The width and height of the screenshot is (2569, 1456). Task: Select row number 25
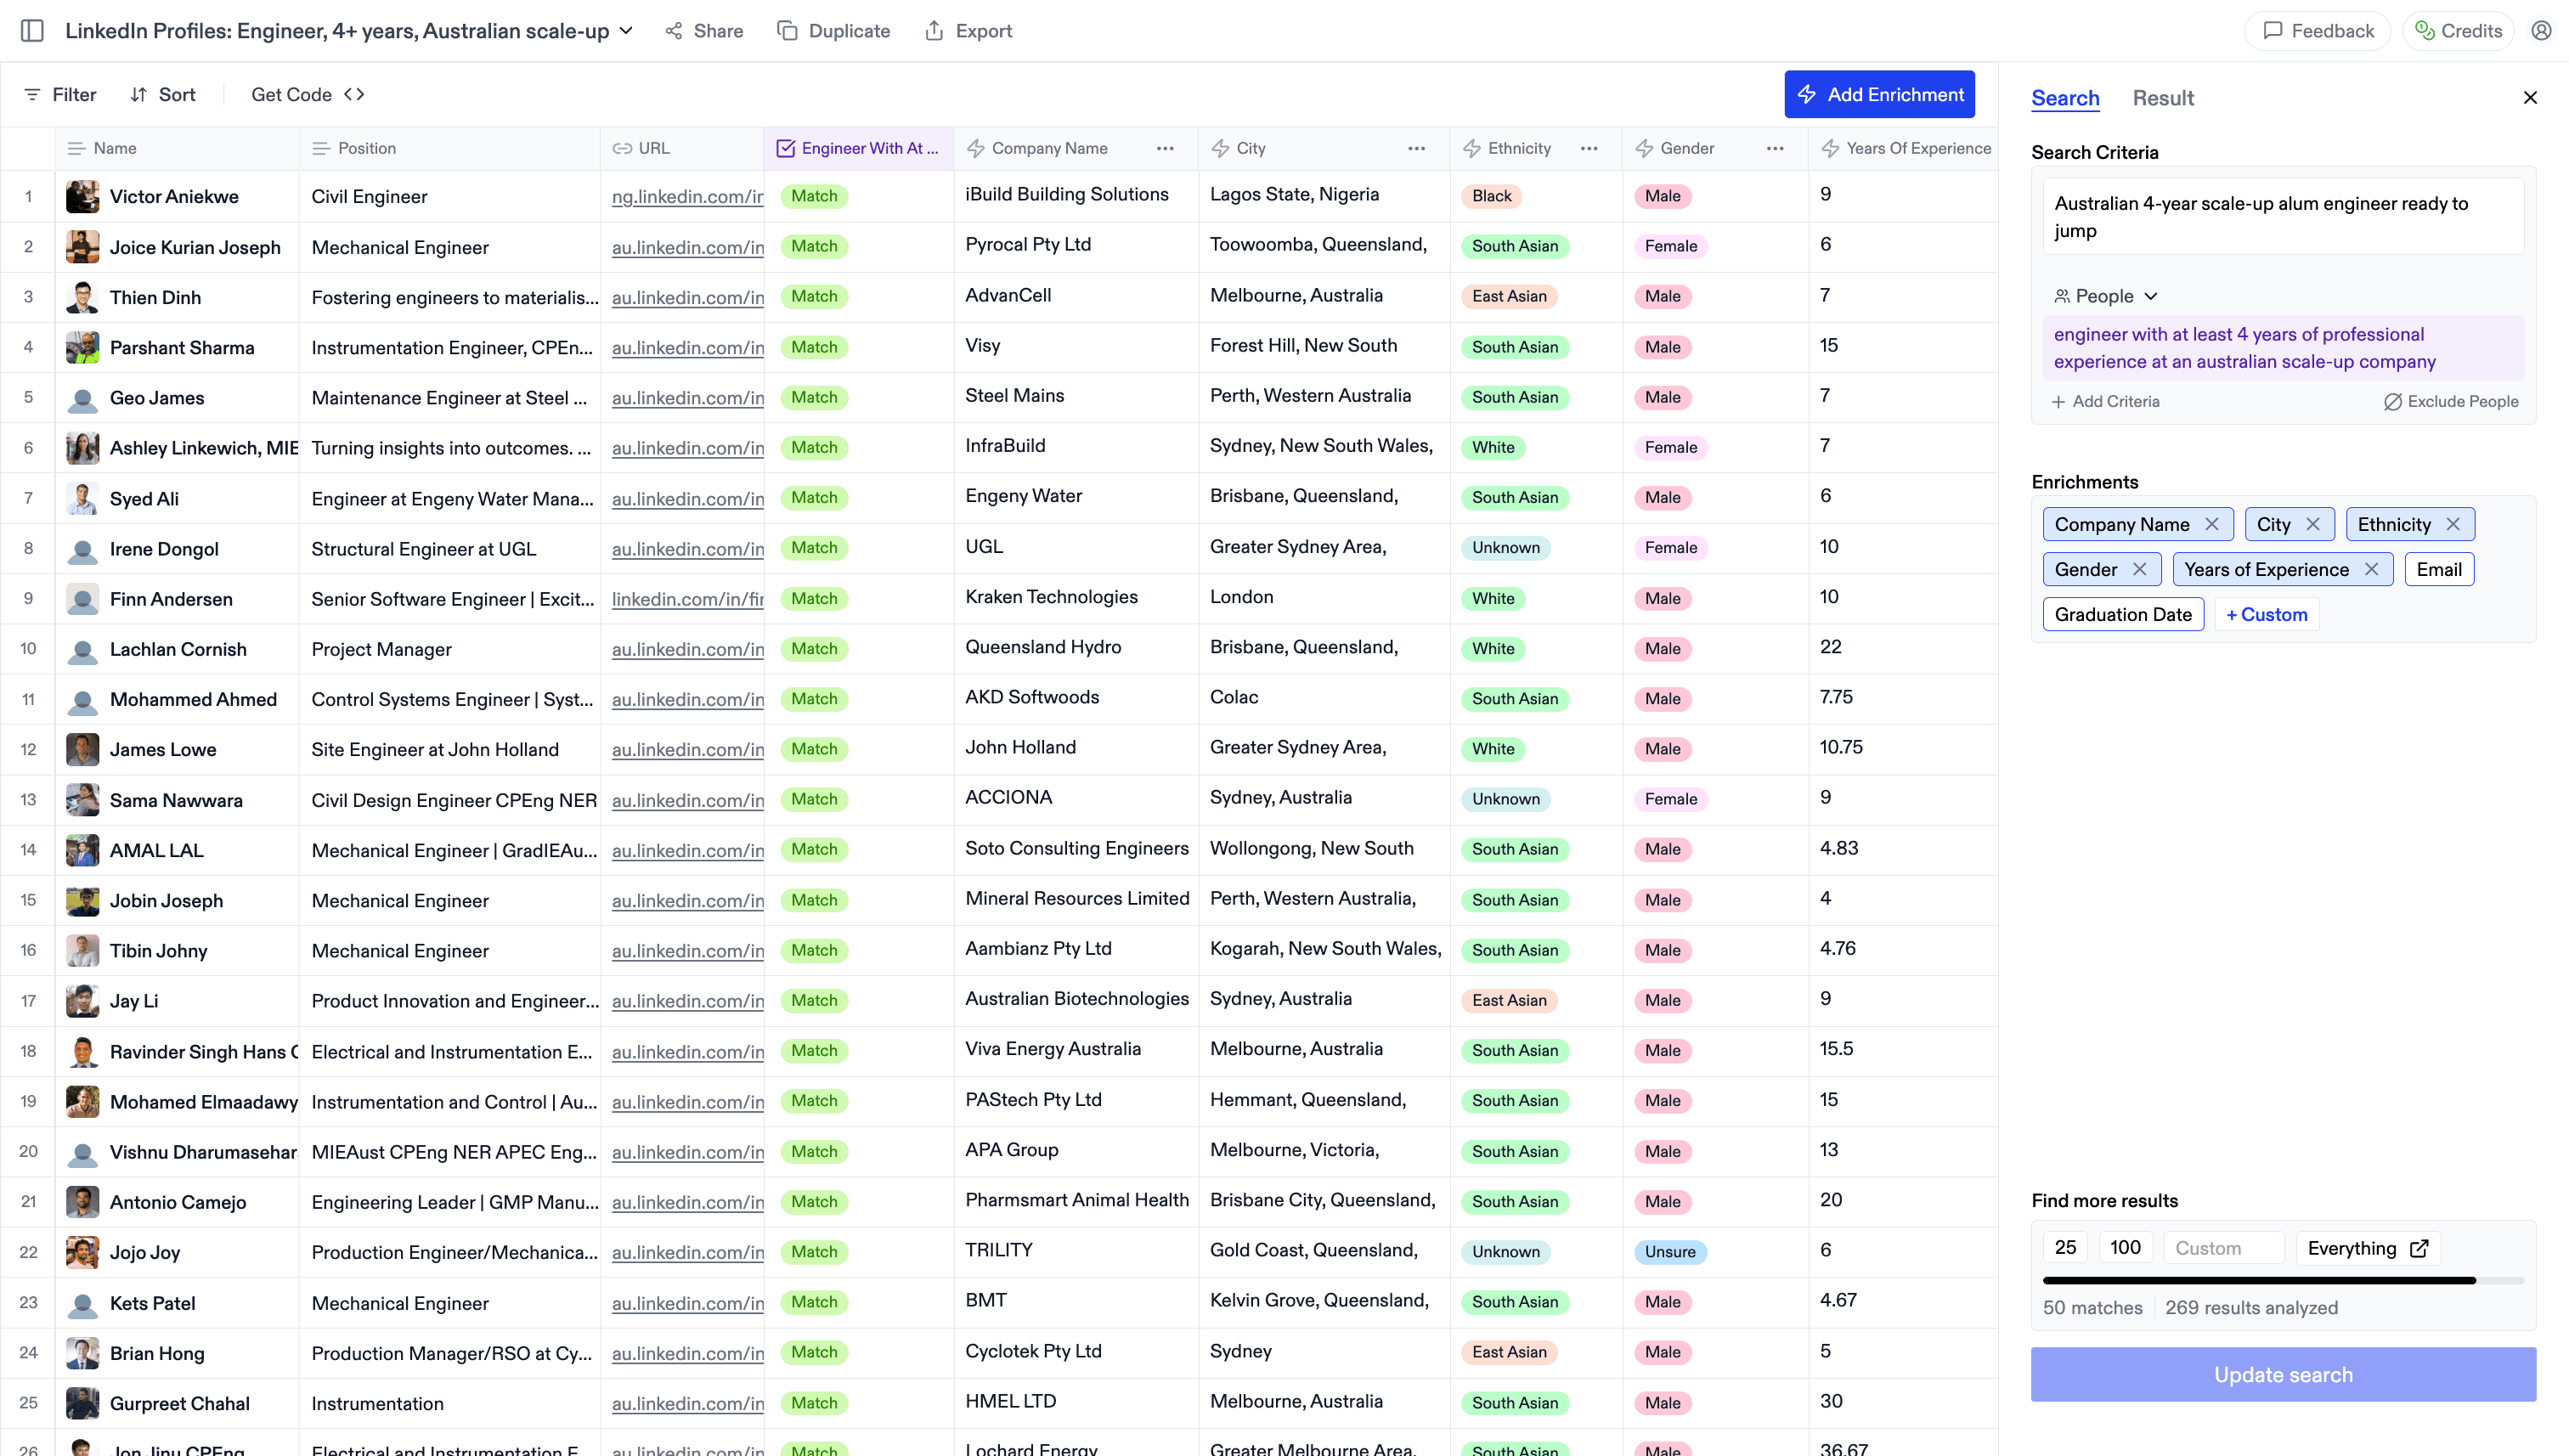click(28, 1402)
